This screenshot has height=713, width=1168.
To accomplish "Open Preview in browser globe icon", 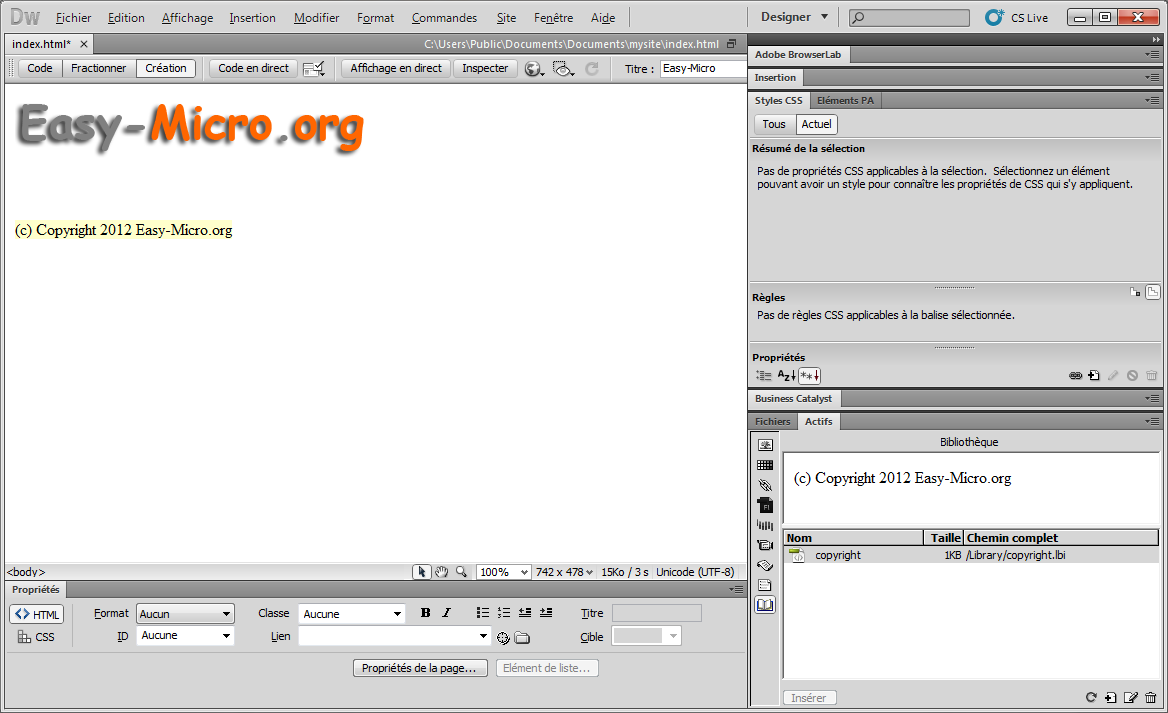I will point(534,69).
